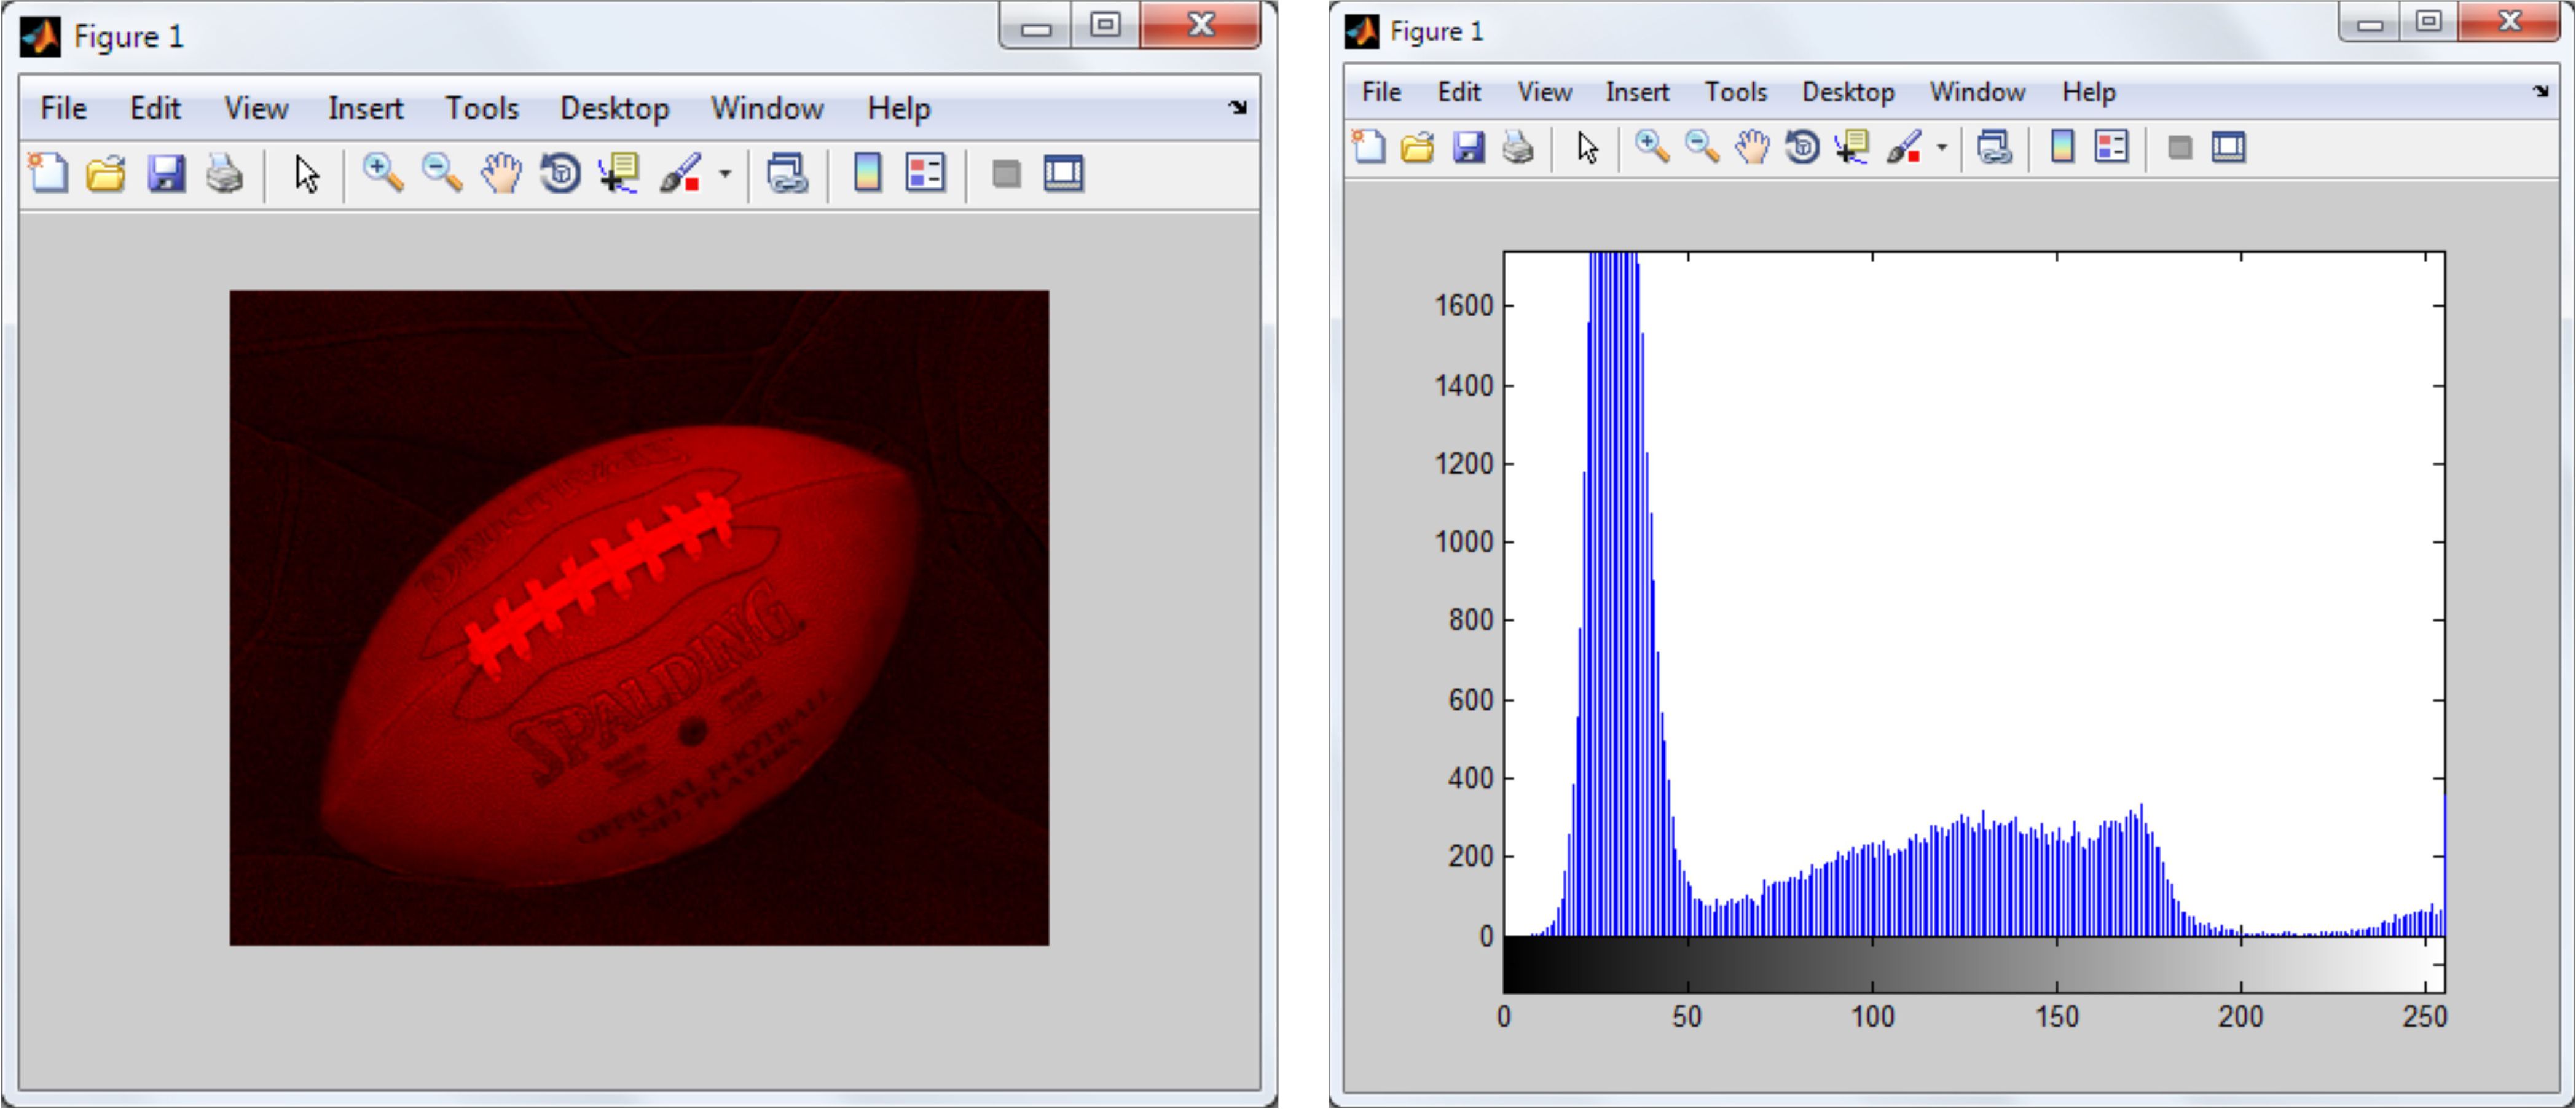Image resolution: width=2576 pixels, height=1109 pixels.
Task: Hide Plot Tools button in left figure
Action: (1006, 174)
